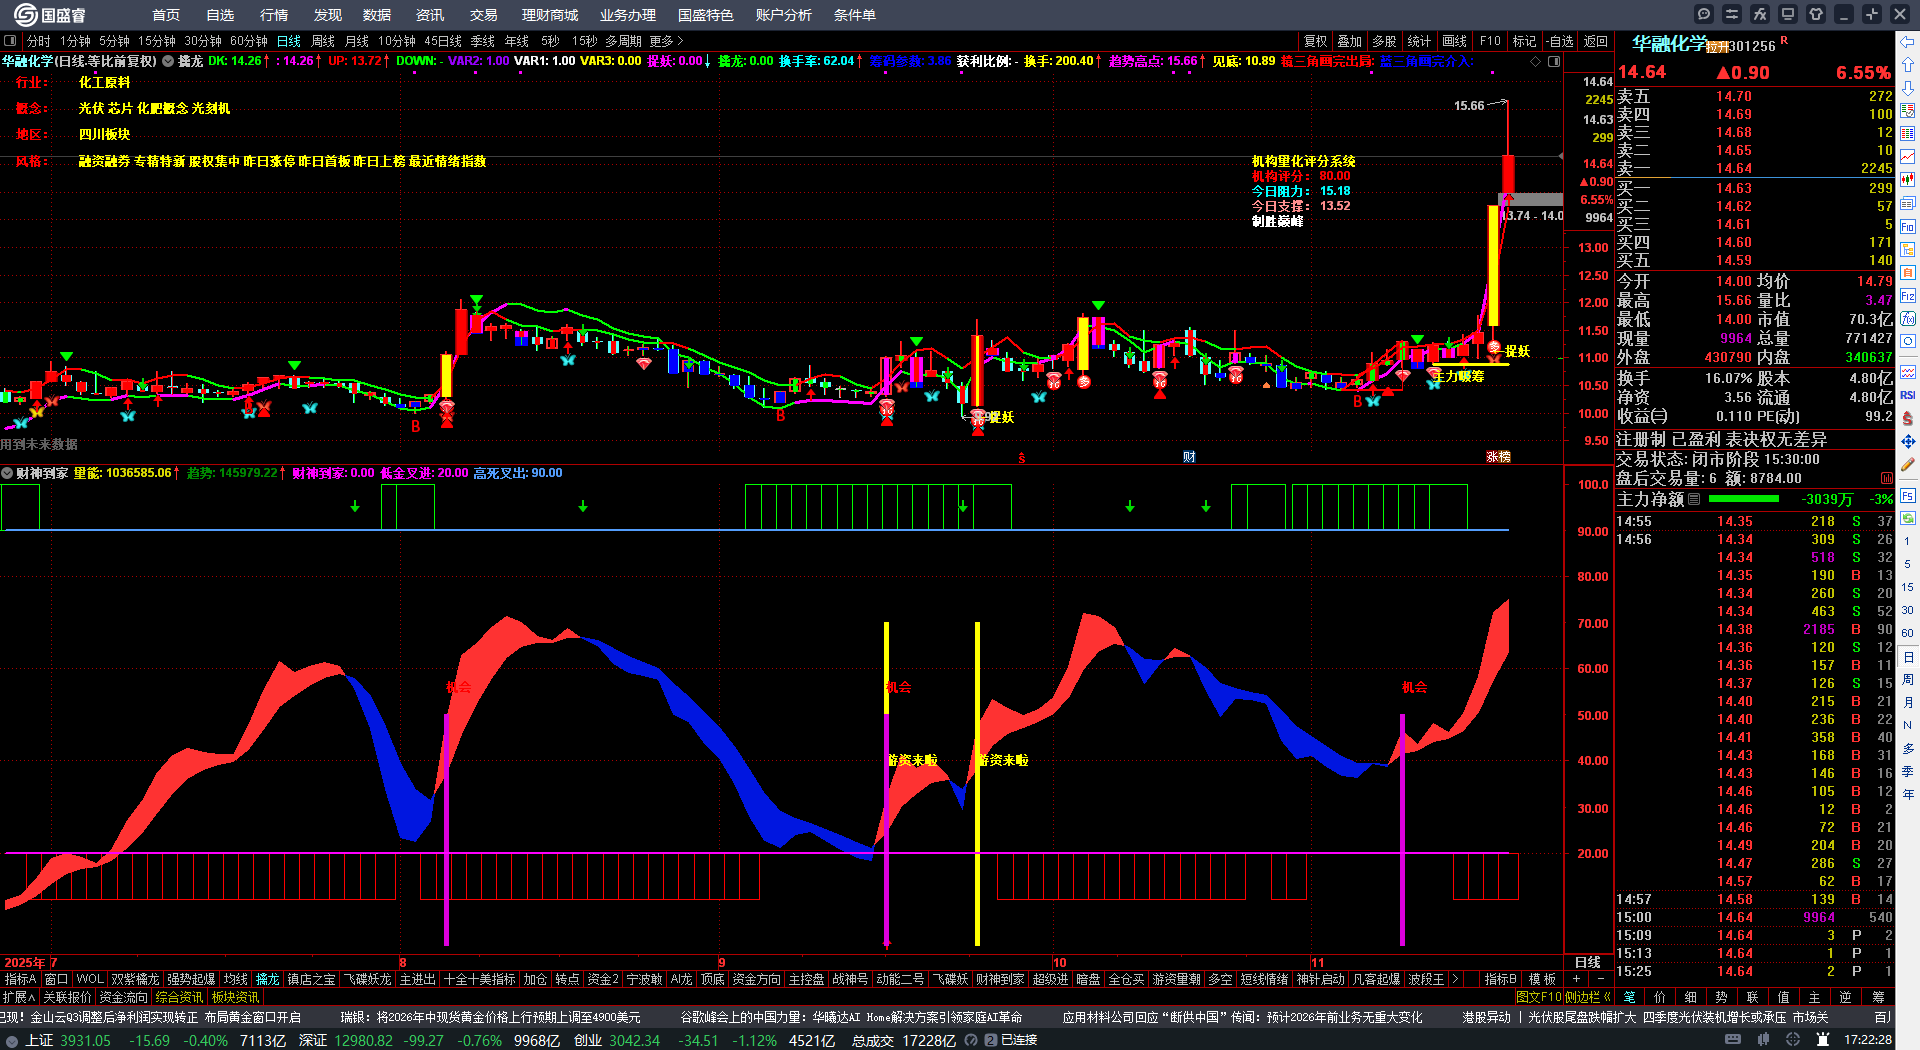Open the list icon next to 主力净额

(x=1694, y=499)
